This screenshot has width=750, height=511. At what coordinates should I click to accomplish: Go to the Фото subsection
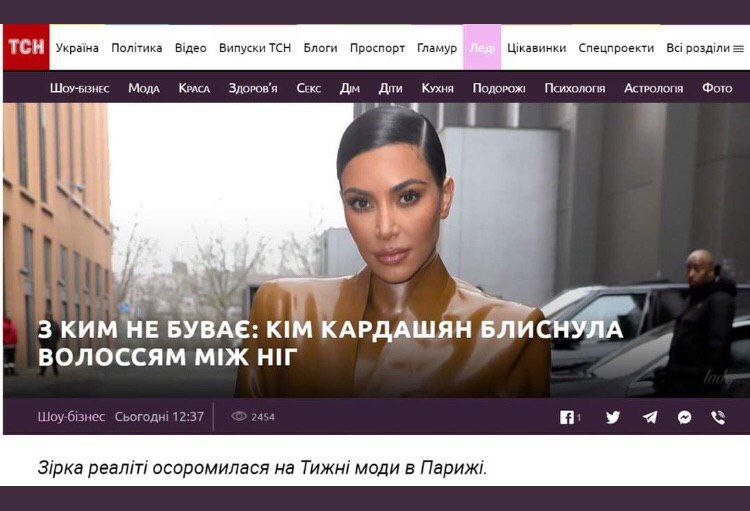(717, 88)
